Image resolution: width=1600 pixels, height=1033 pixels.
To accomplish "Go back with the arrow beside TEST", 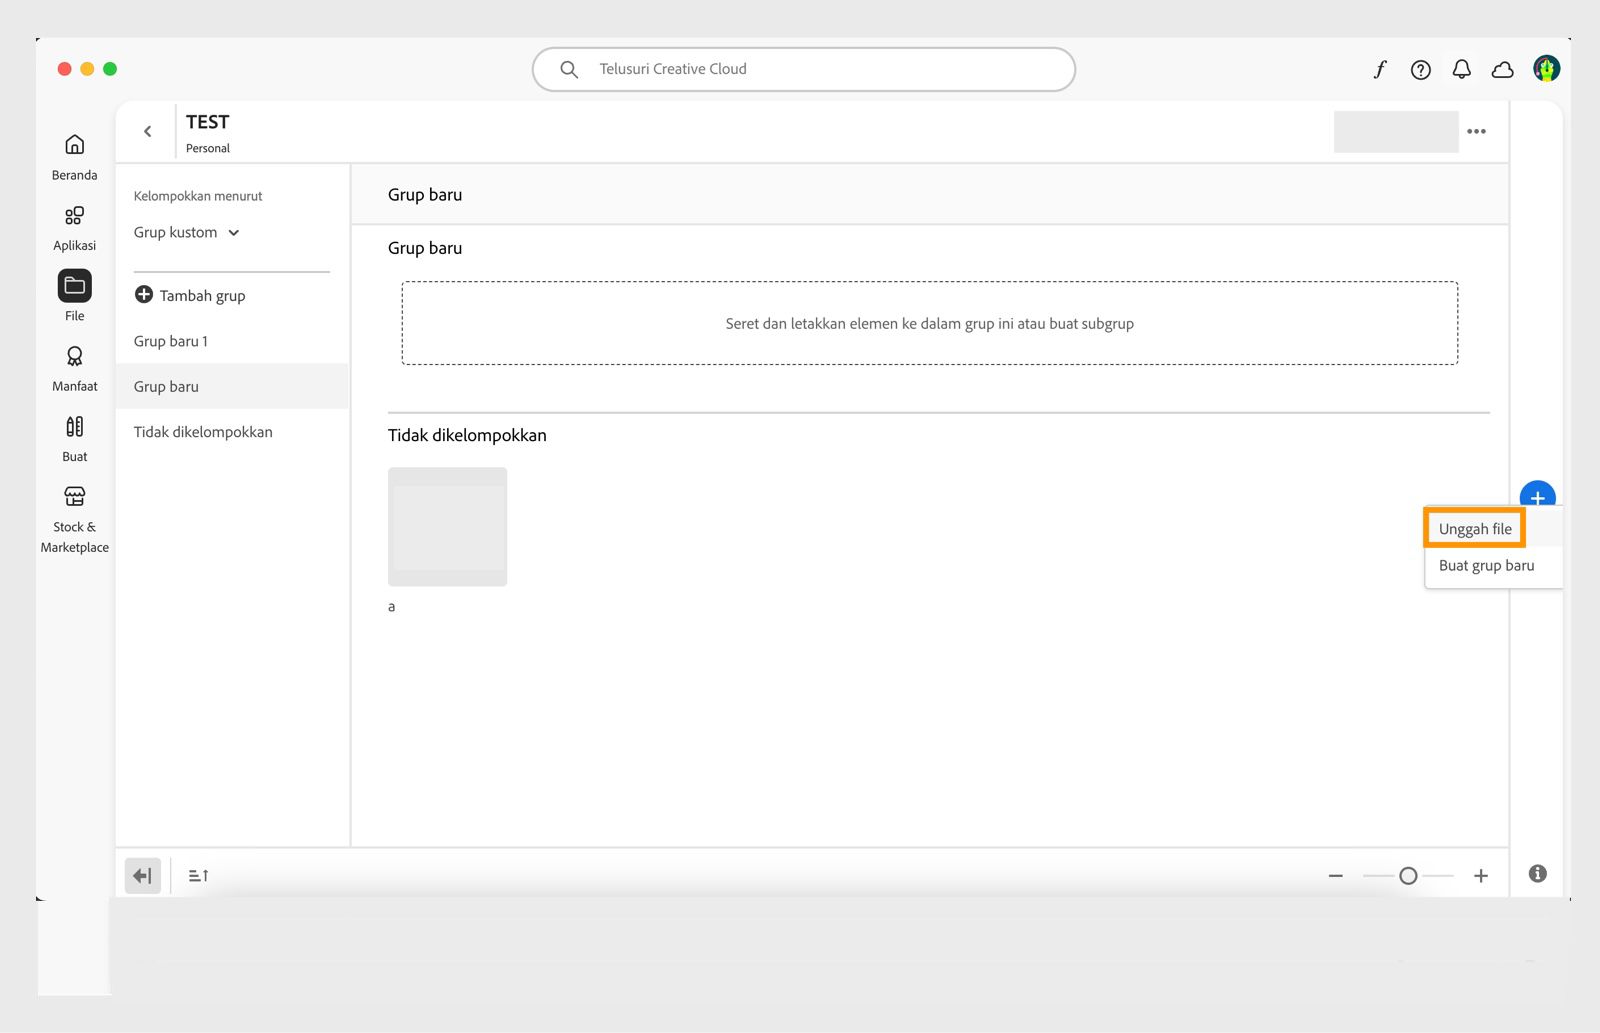I will click(x=148, y=131).
